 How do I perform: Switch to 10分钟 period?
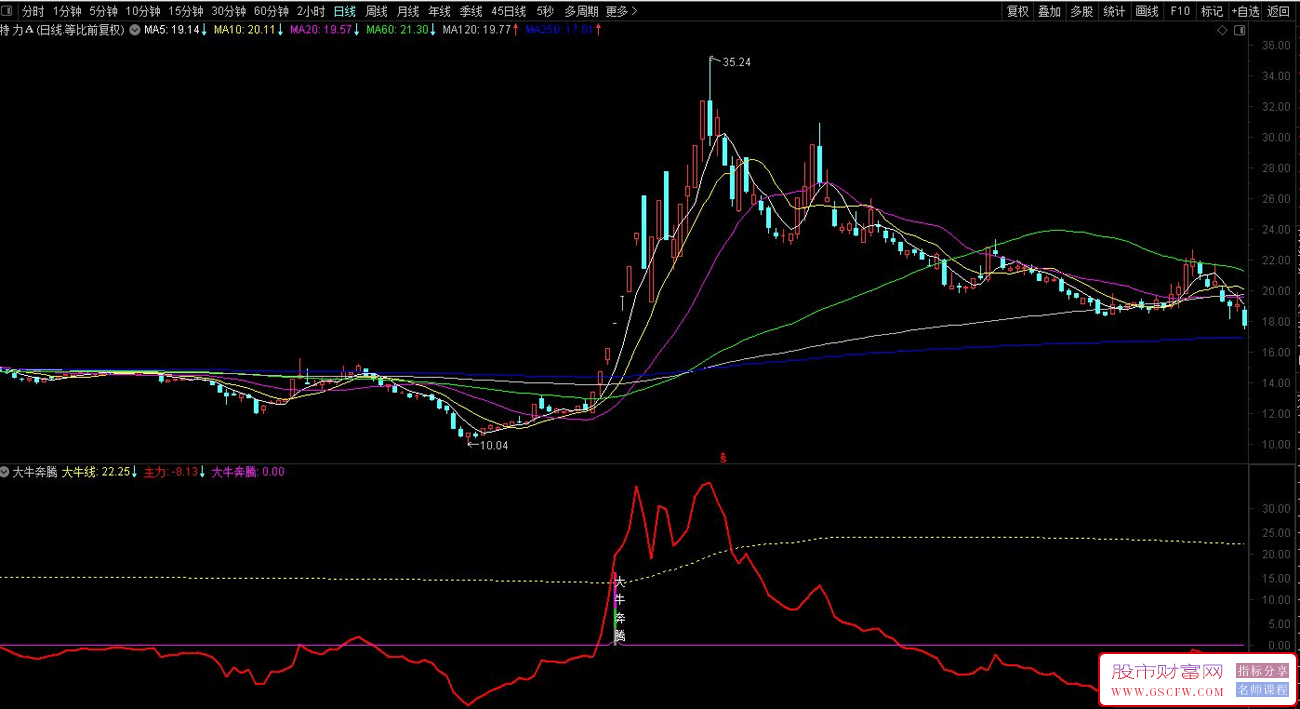click(x=143, y=12)
